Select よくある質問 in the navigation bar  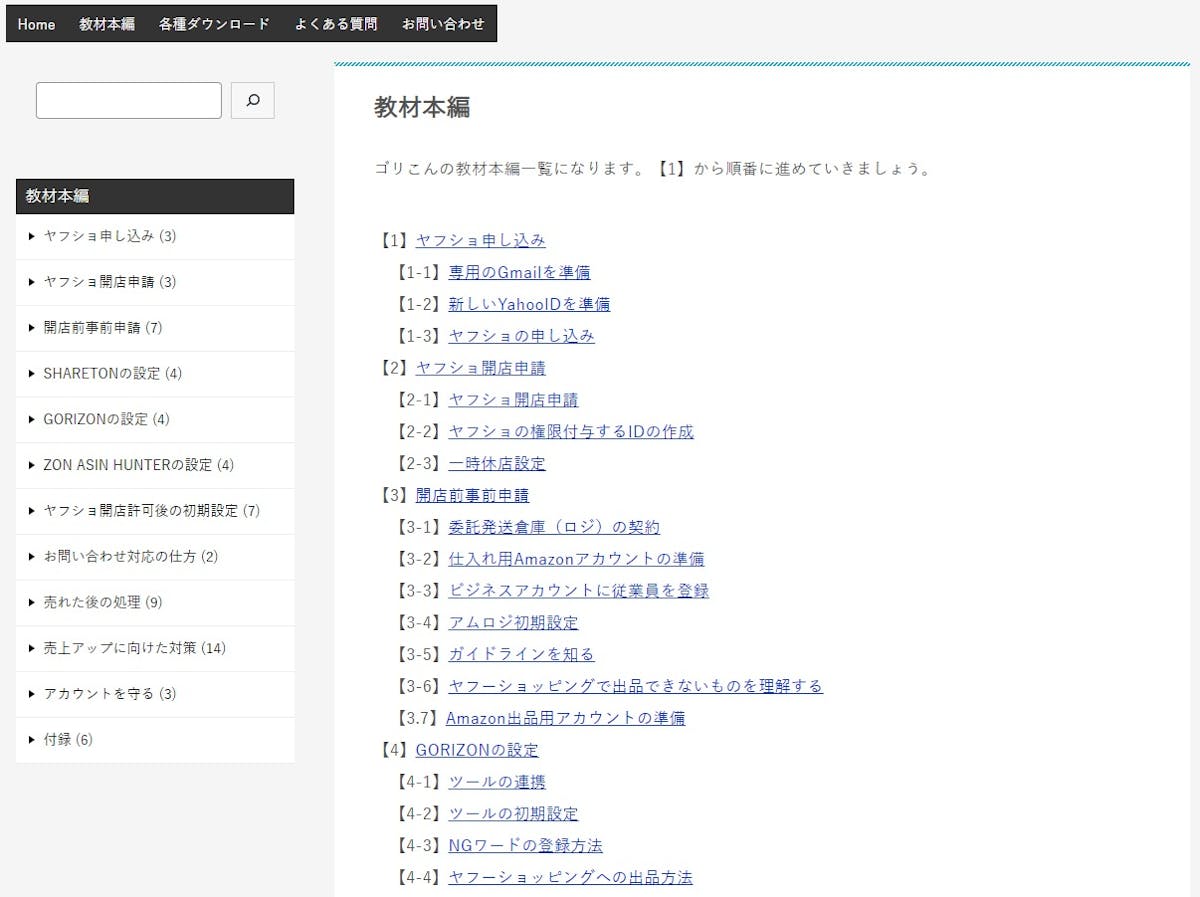[x=335, y=24]
